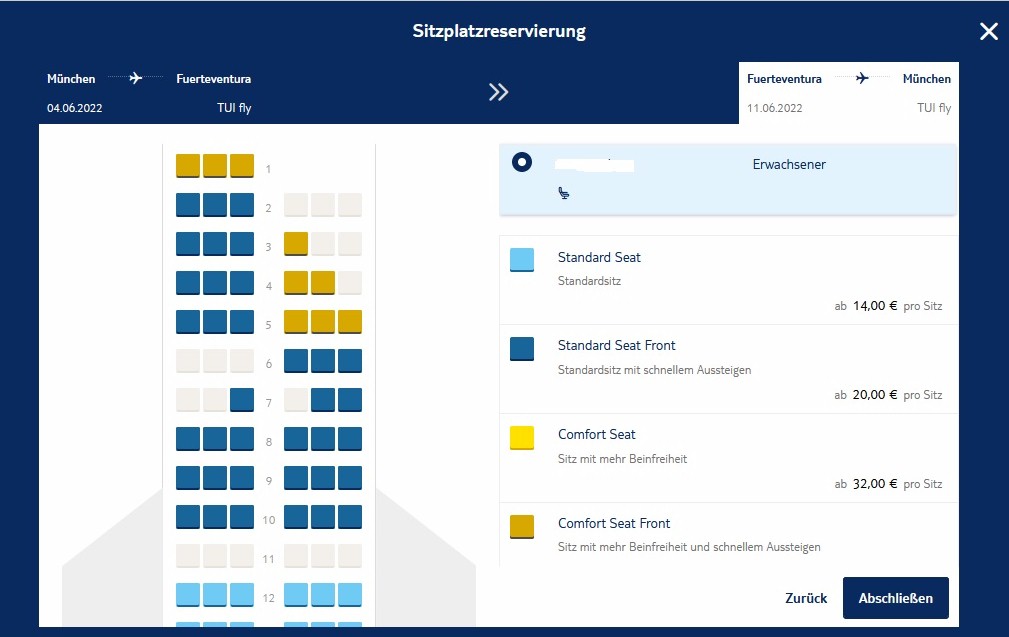Select the leftmost light-blue seat in row 12

(188, 595)
